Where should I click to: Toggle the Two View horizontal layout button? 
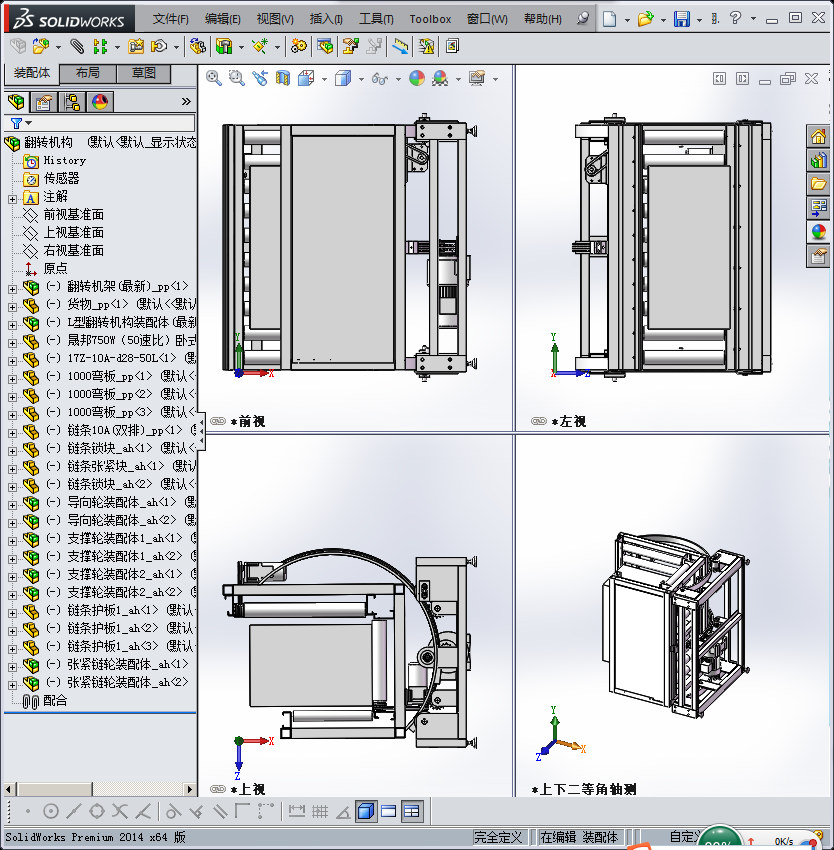click(389, 812)
